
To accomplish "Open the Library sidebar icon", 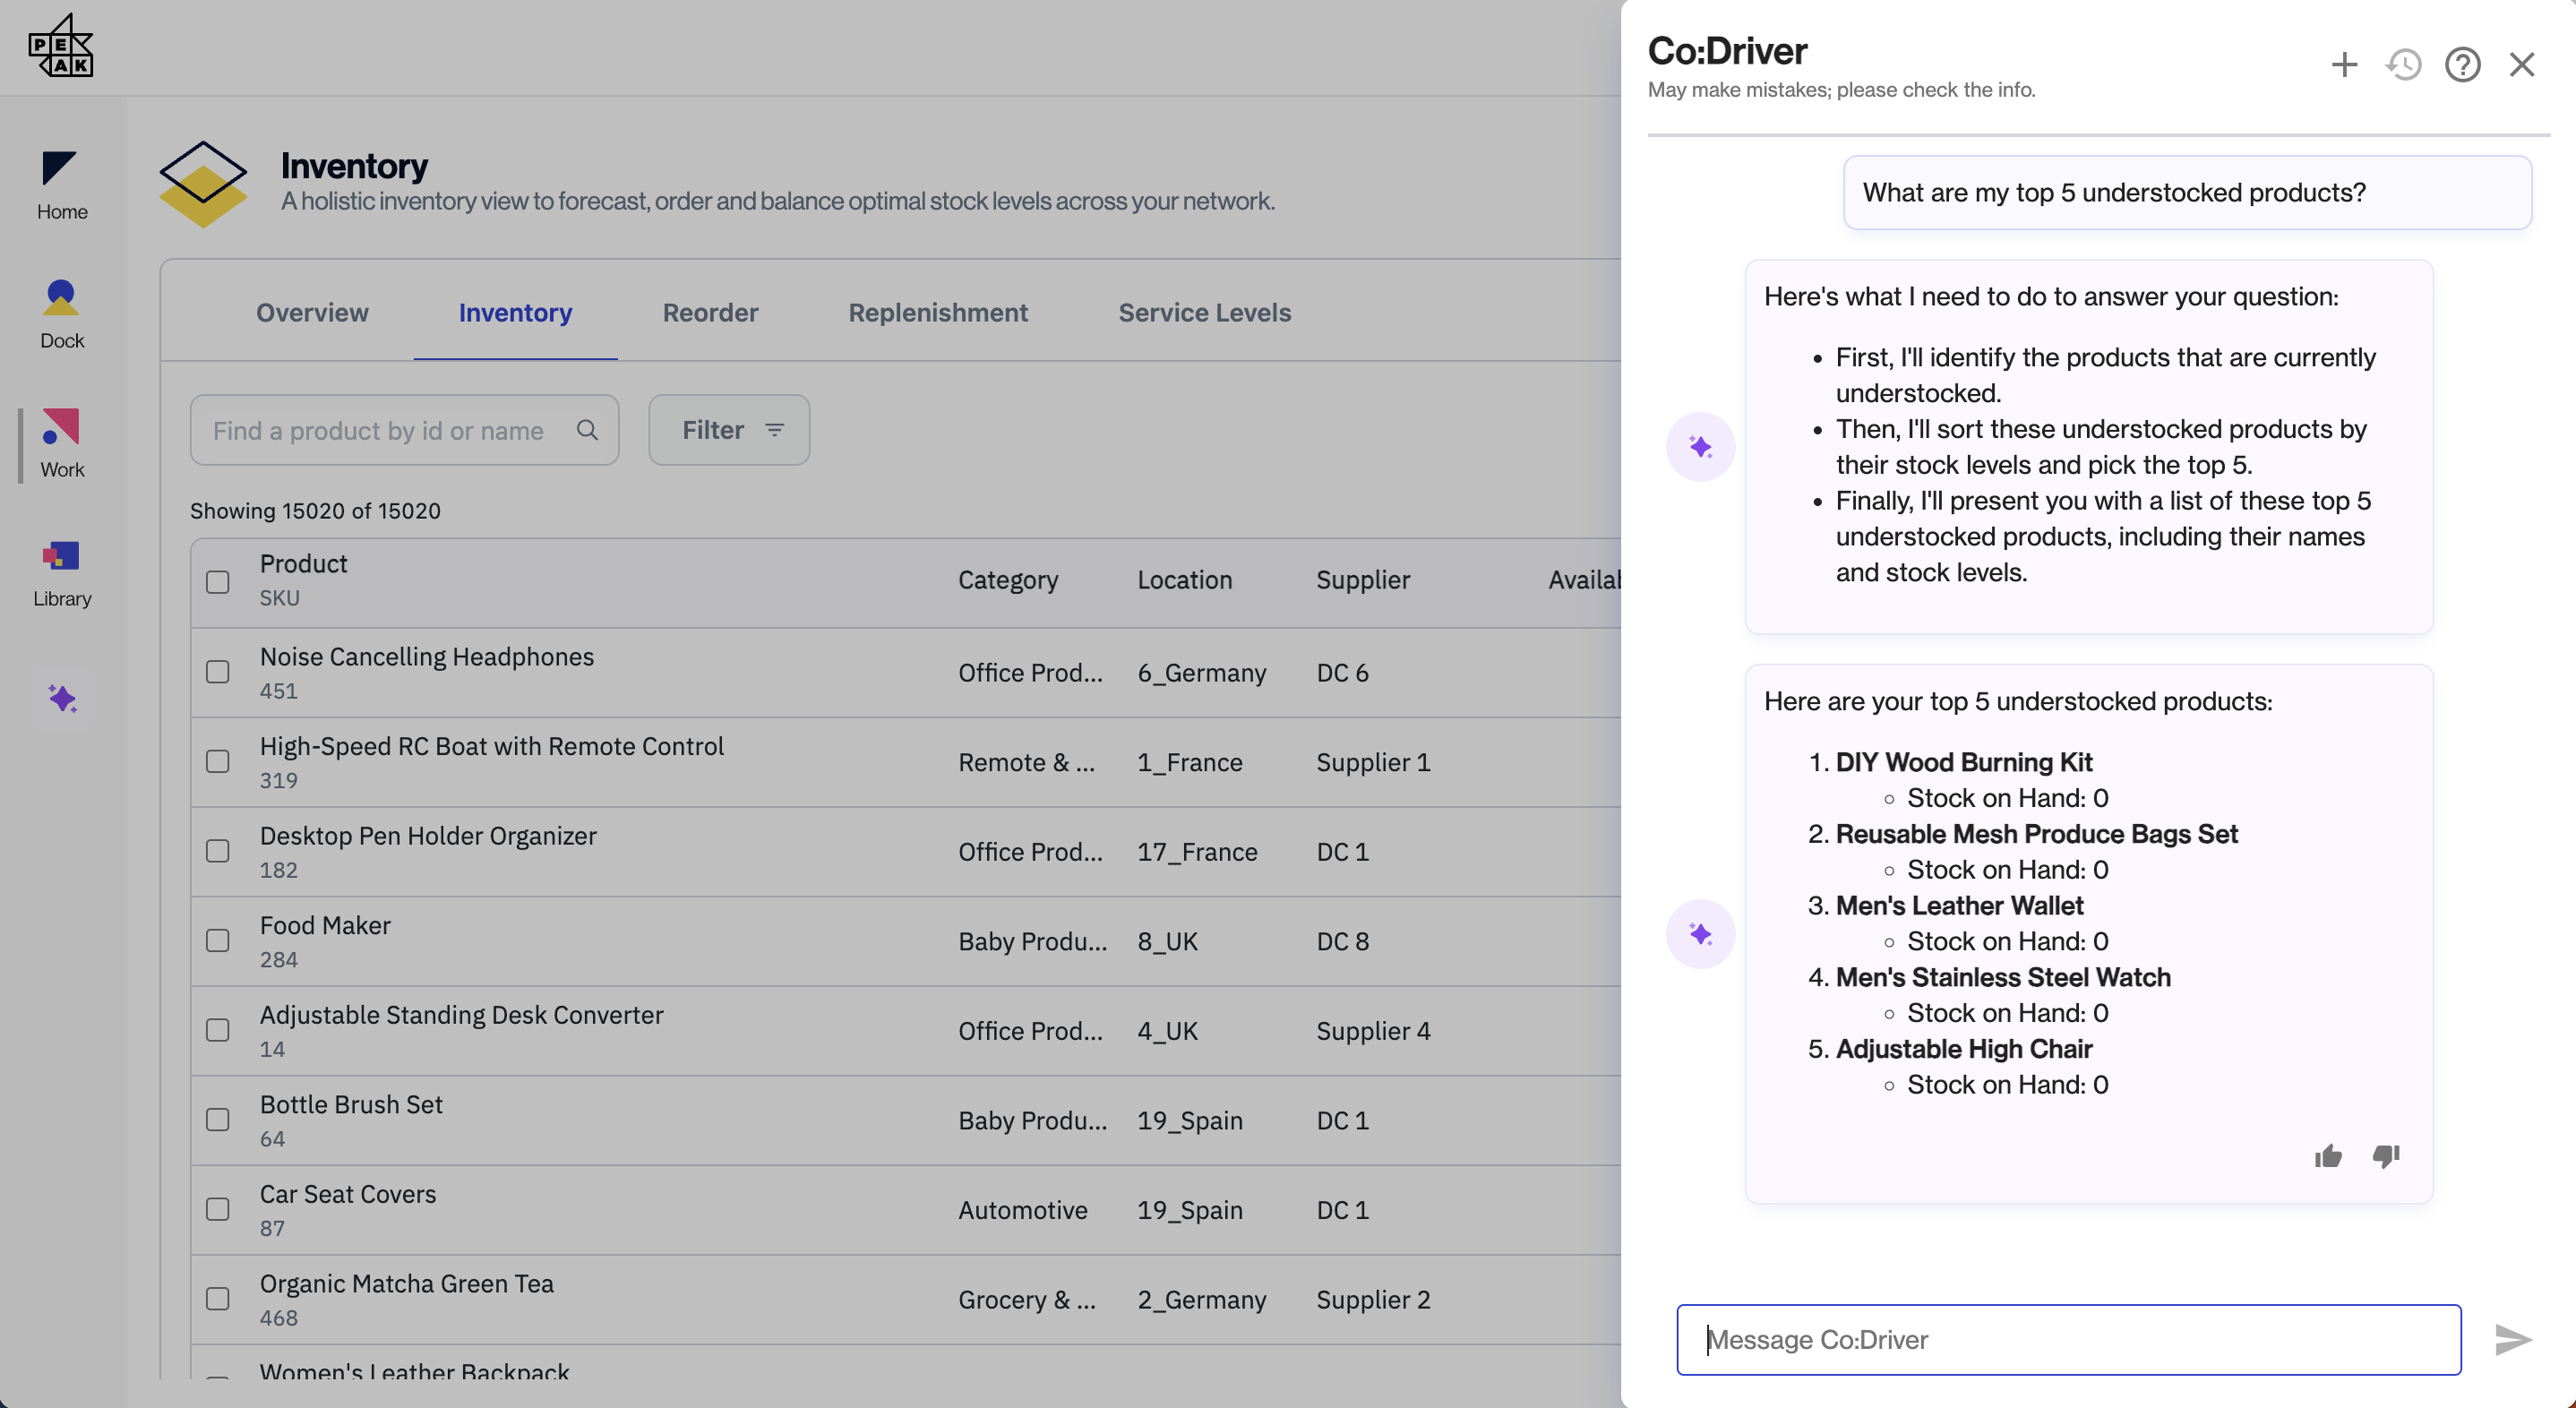I will (x=61, y=572).
